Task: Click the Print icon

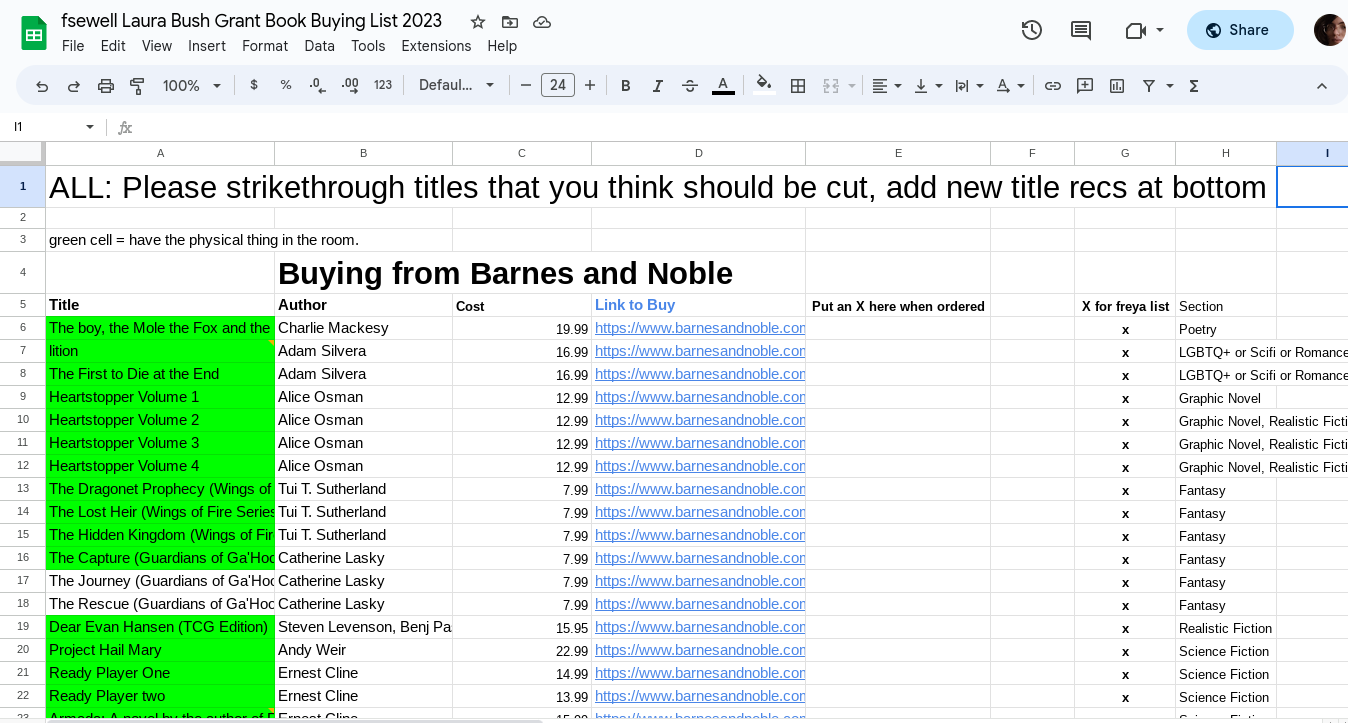Action: coord(106,86)
